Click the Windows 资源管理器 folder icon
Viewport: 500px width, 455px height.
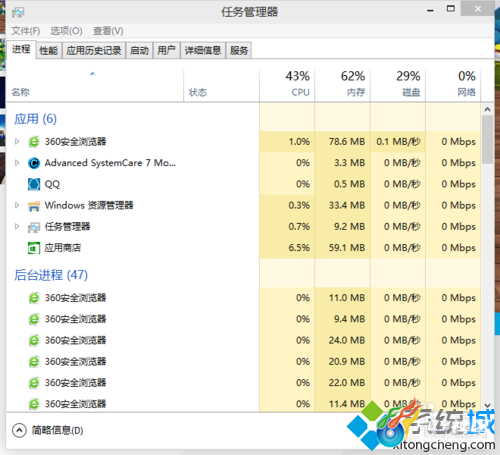(x=34, y=206)
